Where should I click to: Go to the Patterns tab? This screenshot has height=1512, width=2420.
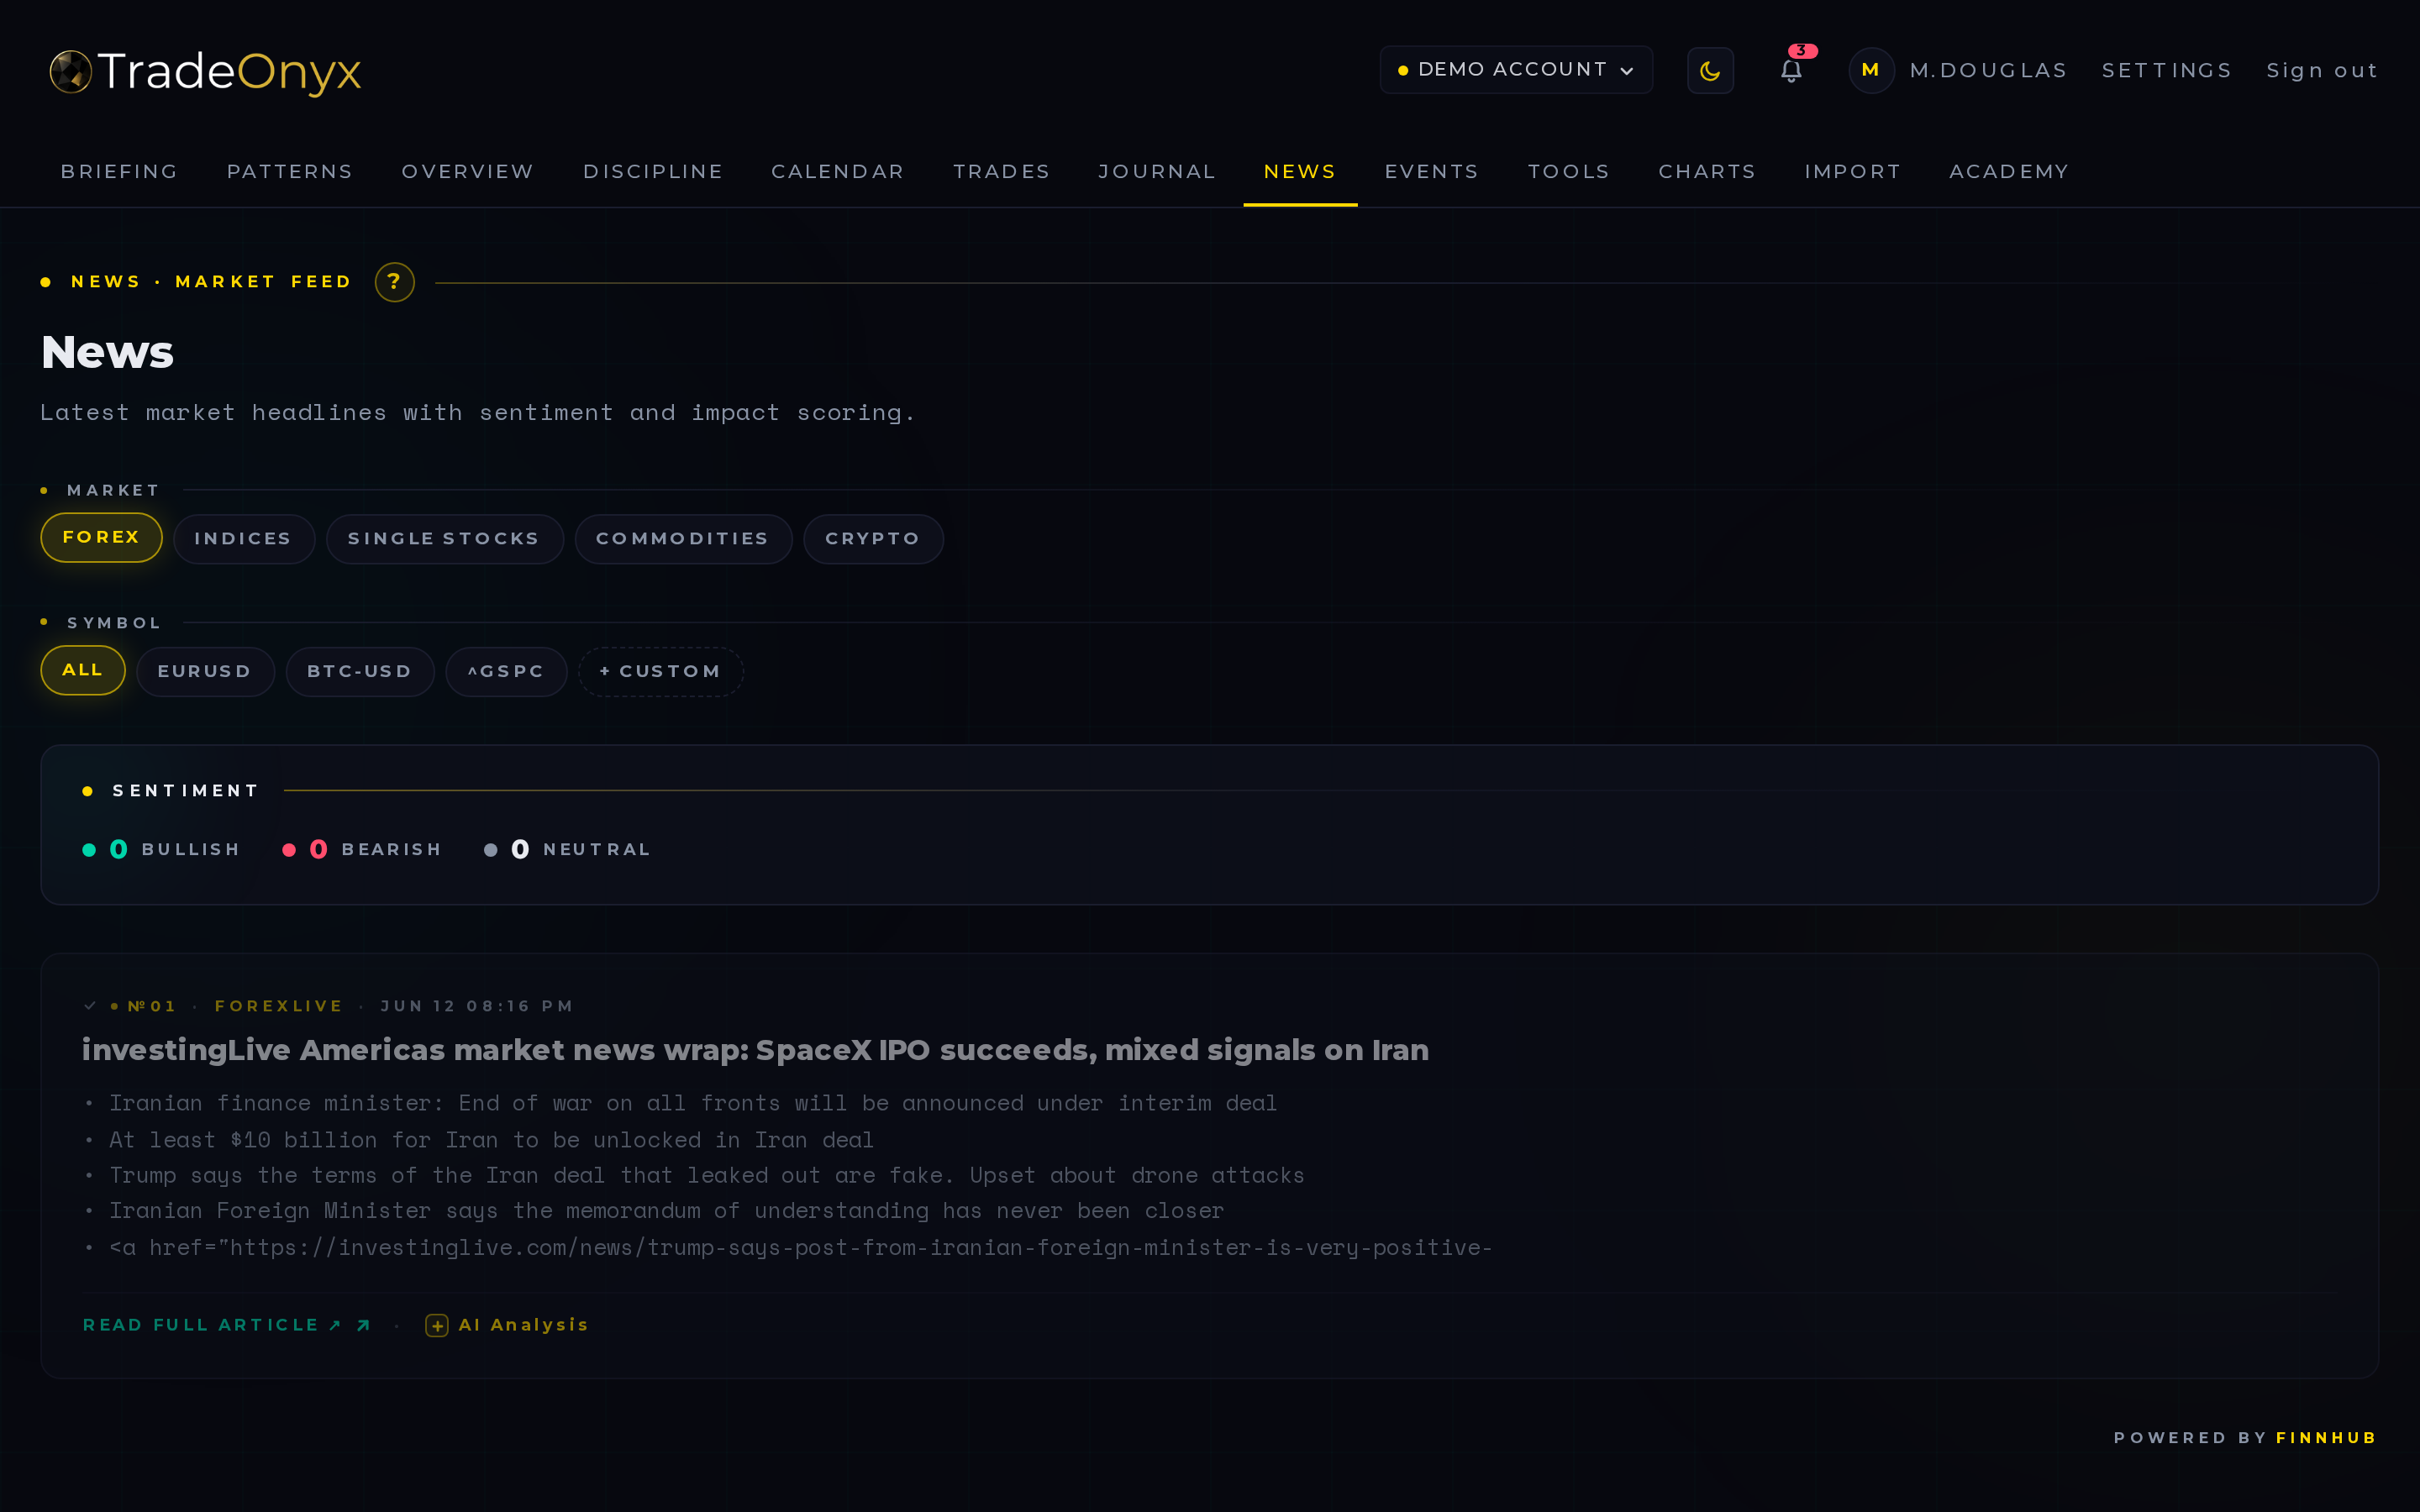[290, 171]
